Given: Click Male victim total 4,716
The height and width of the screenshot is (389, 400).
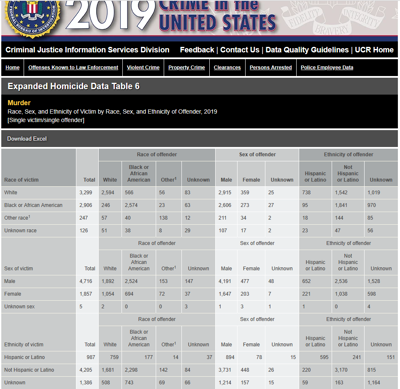Looking at the screenshot, I should coord(86,281).
